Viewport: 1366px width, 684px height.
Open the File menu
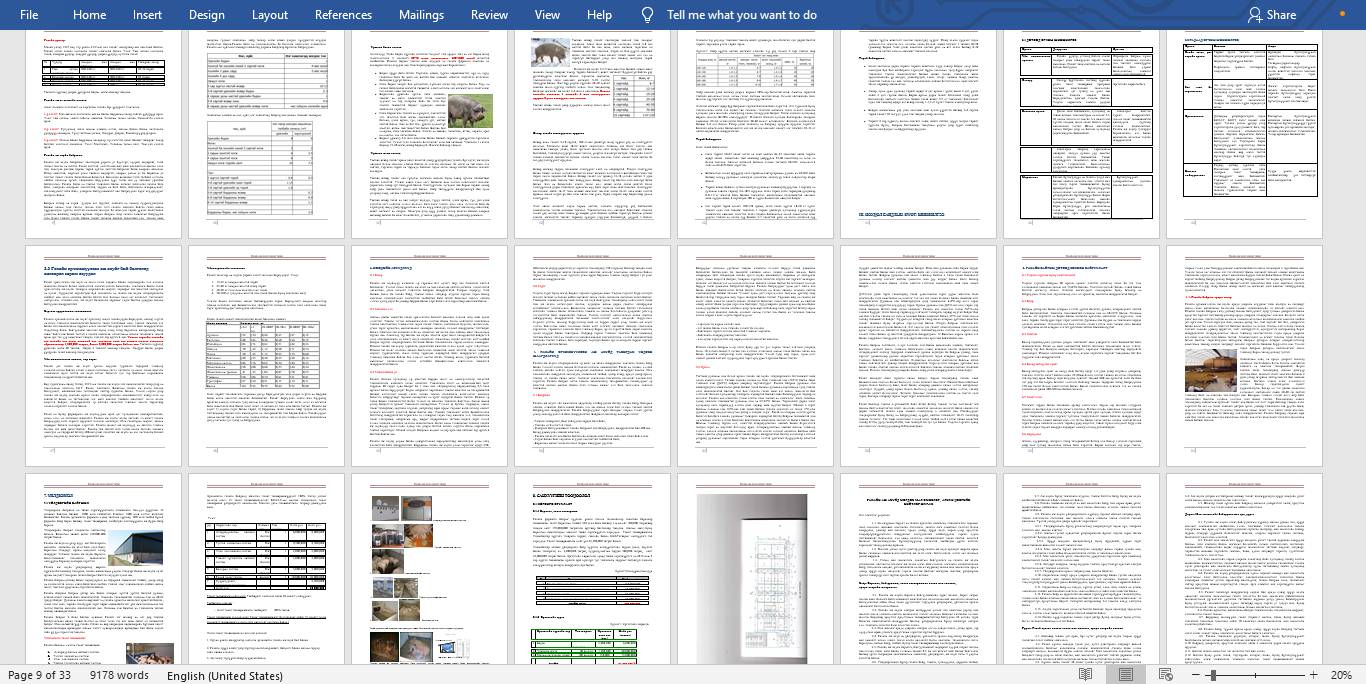click(x=29, y=15)
